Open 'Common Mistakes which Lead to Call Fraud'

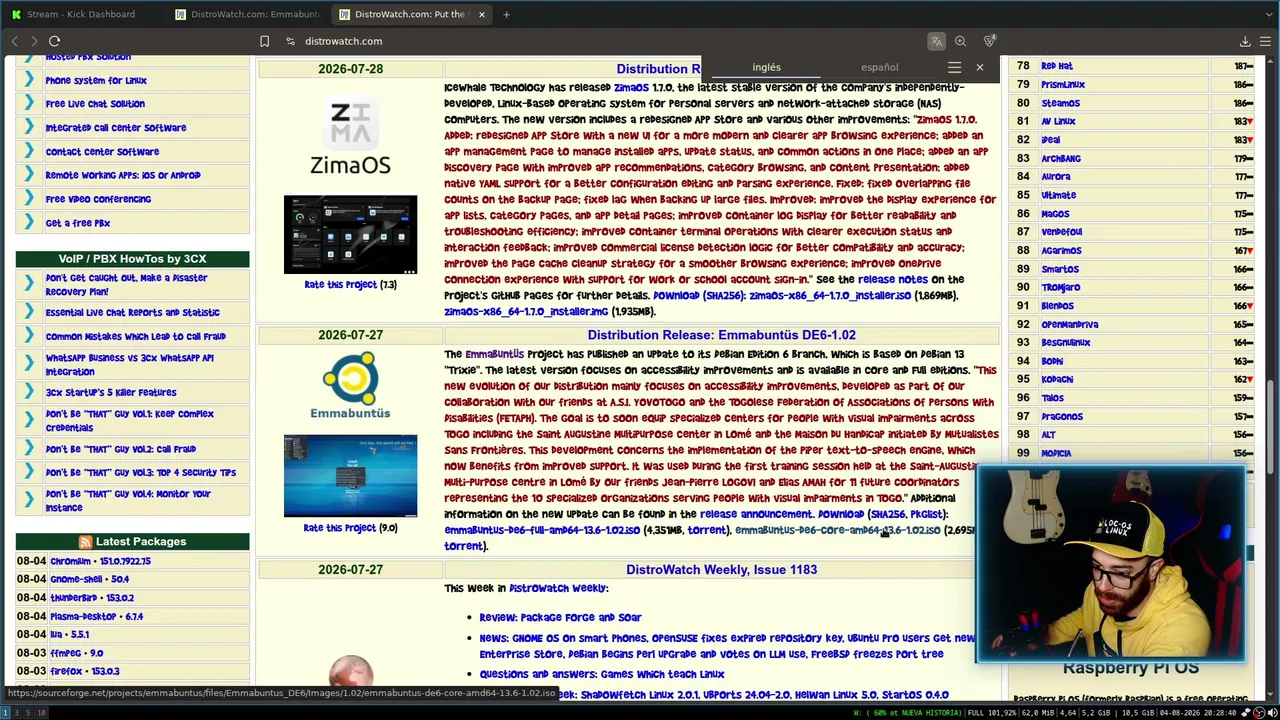[135, 337]
